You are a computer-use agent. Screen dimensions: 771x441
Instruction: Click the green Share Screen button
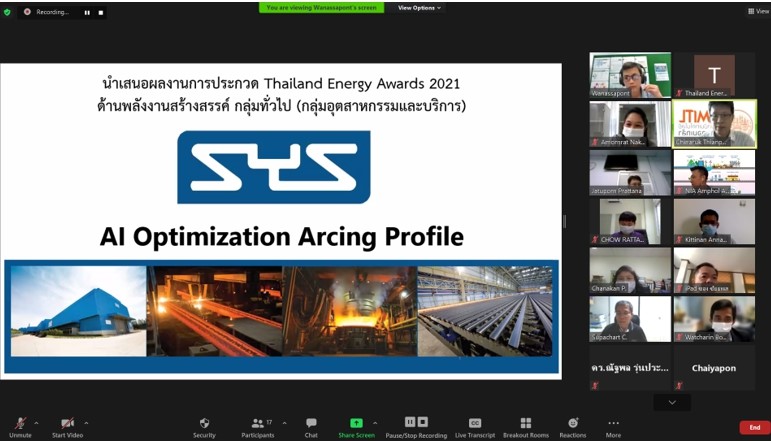(x=356, y=427)
